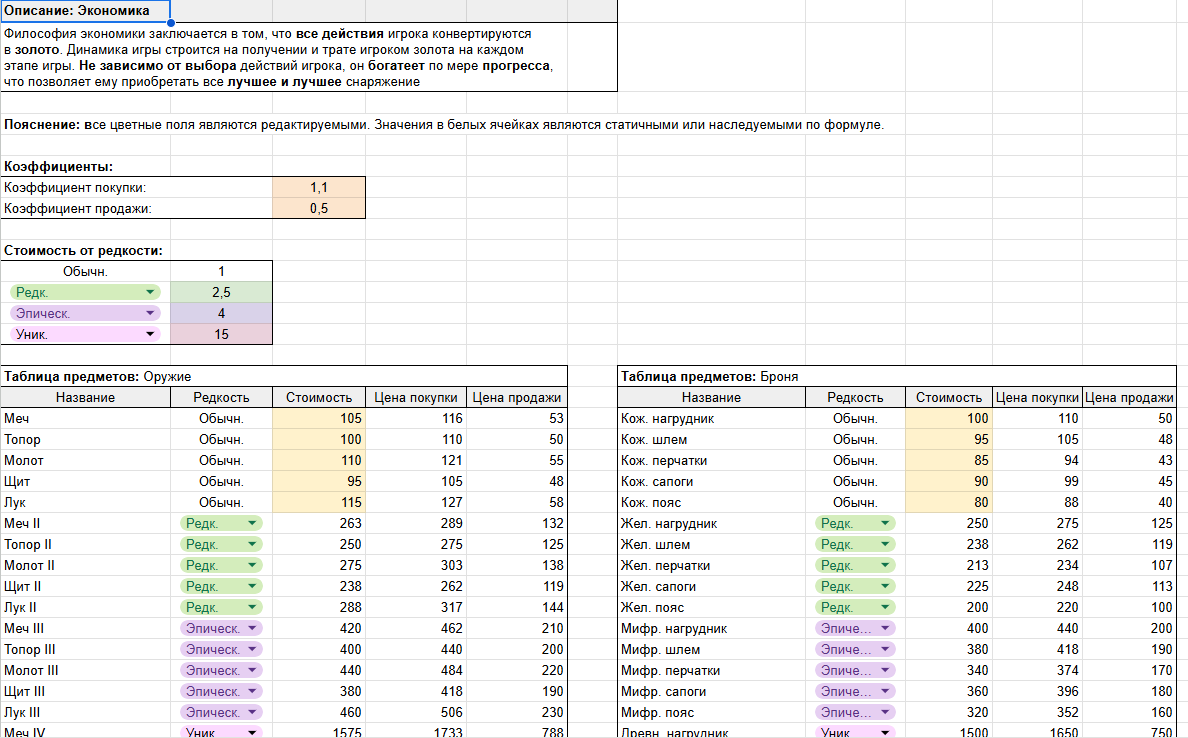Open rarity dropdown for Топор III row
This screenshot has width=1188, height=738.
(251, 649)
